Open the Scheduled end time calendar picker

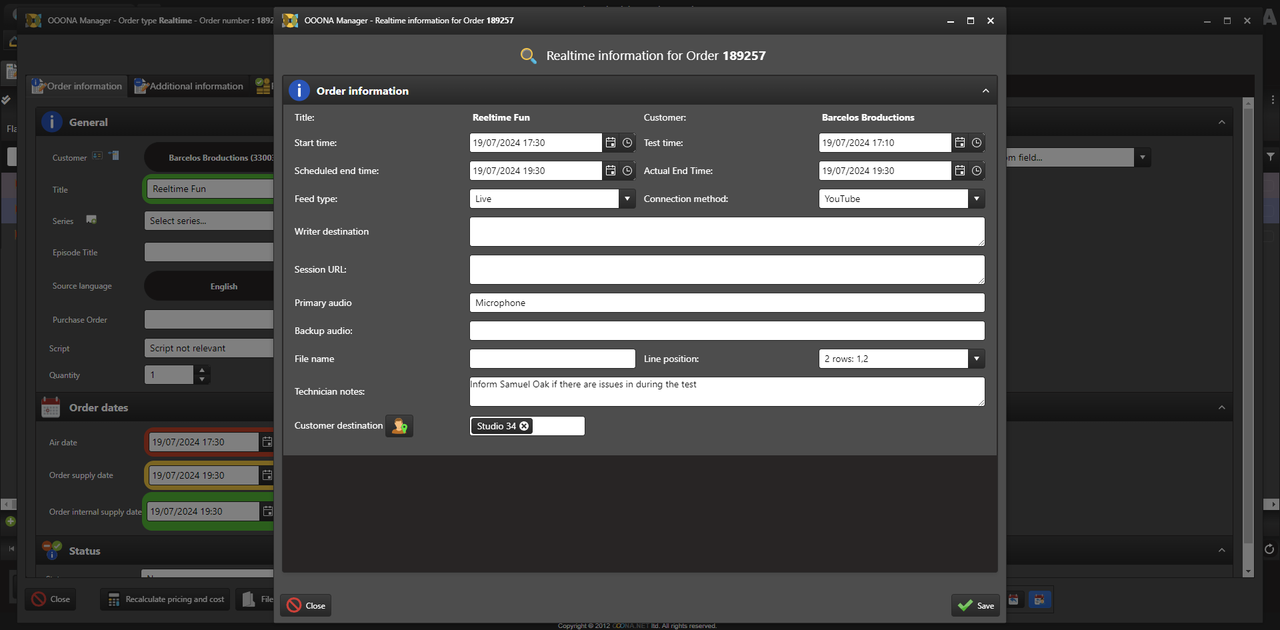(610, 171)
